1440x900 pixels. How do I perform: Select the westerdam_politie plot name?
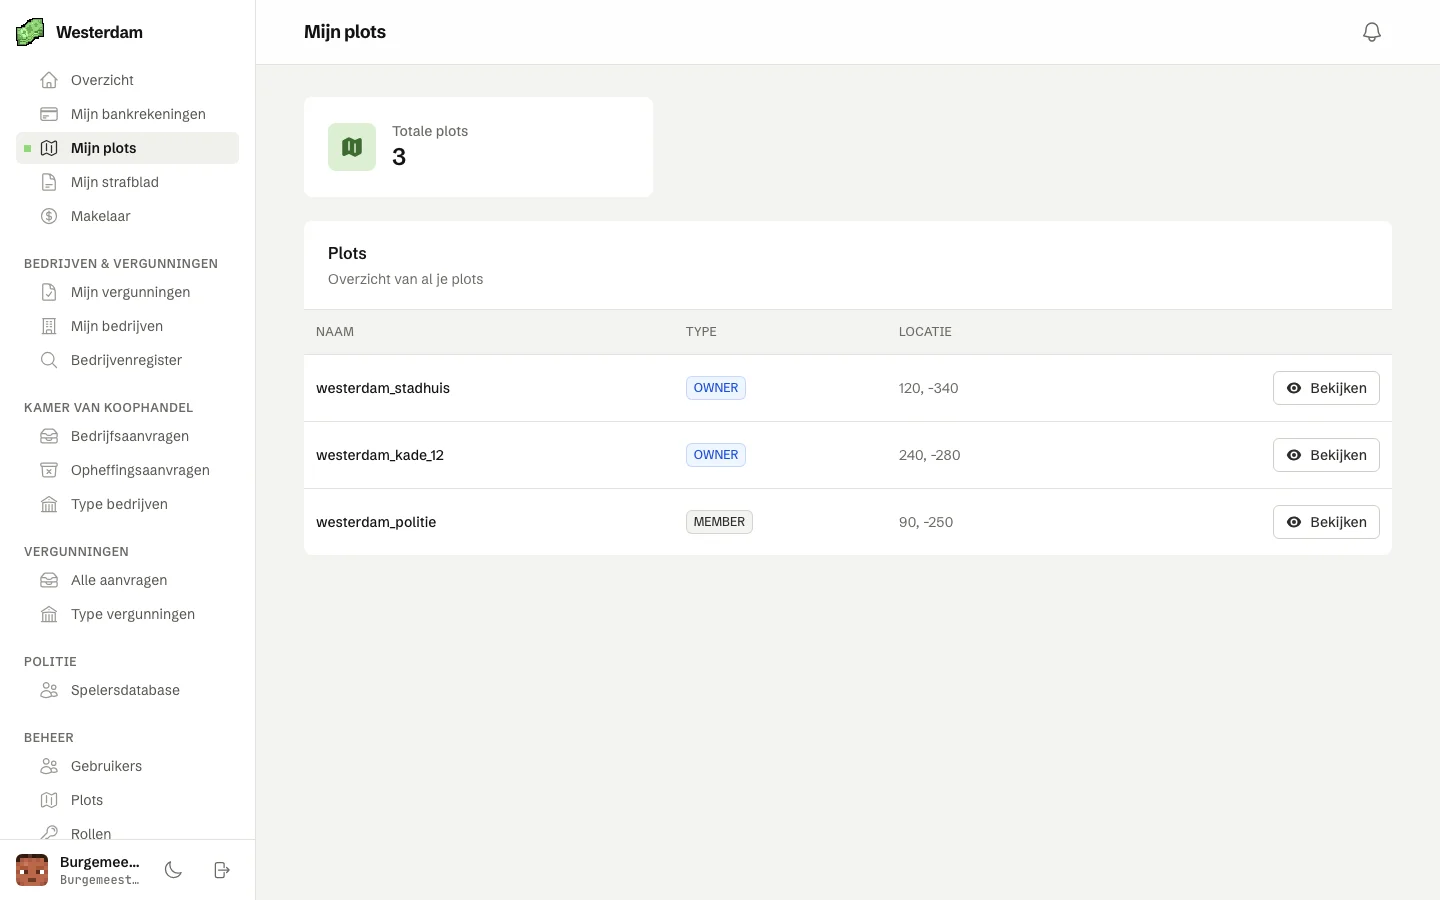click(x=376, y=522)
